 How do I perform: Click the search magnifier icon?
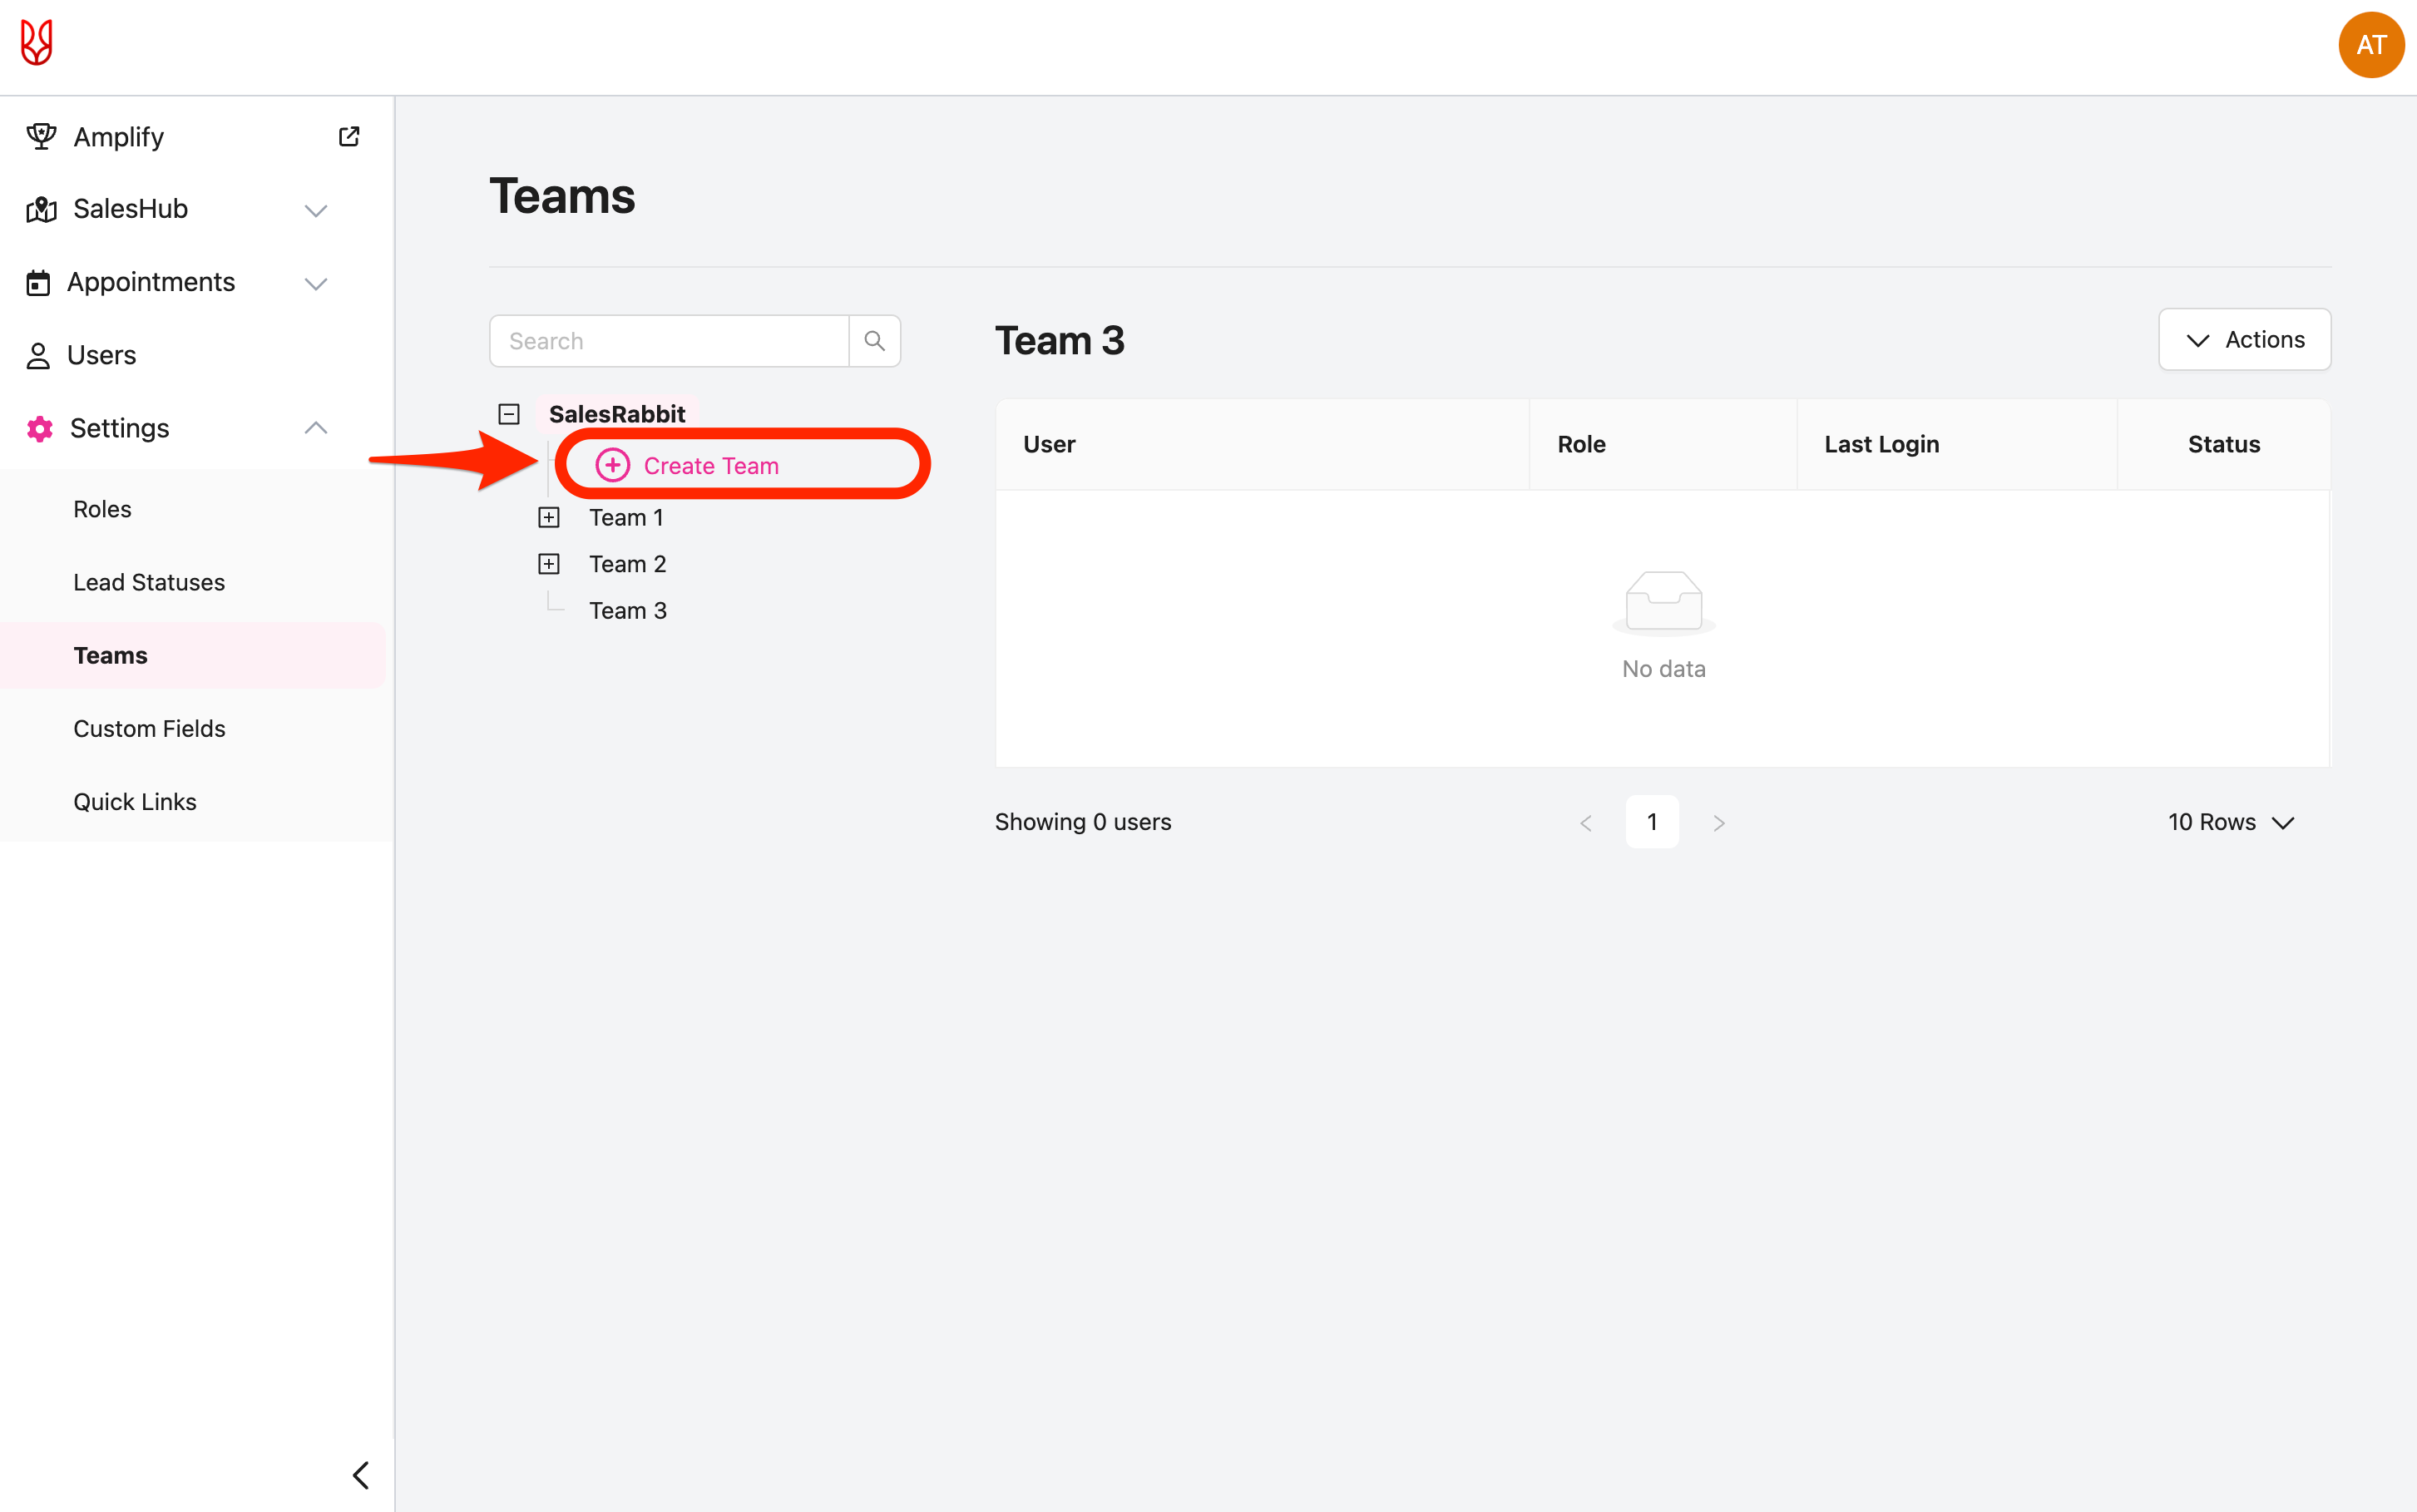pyautogui.click(x=875, y=341)
